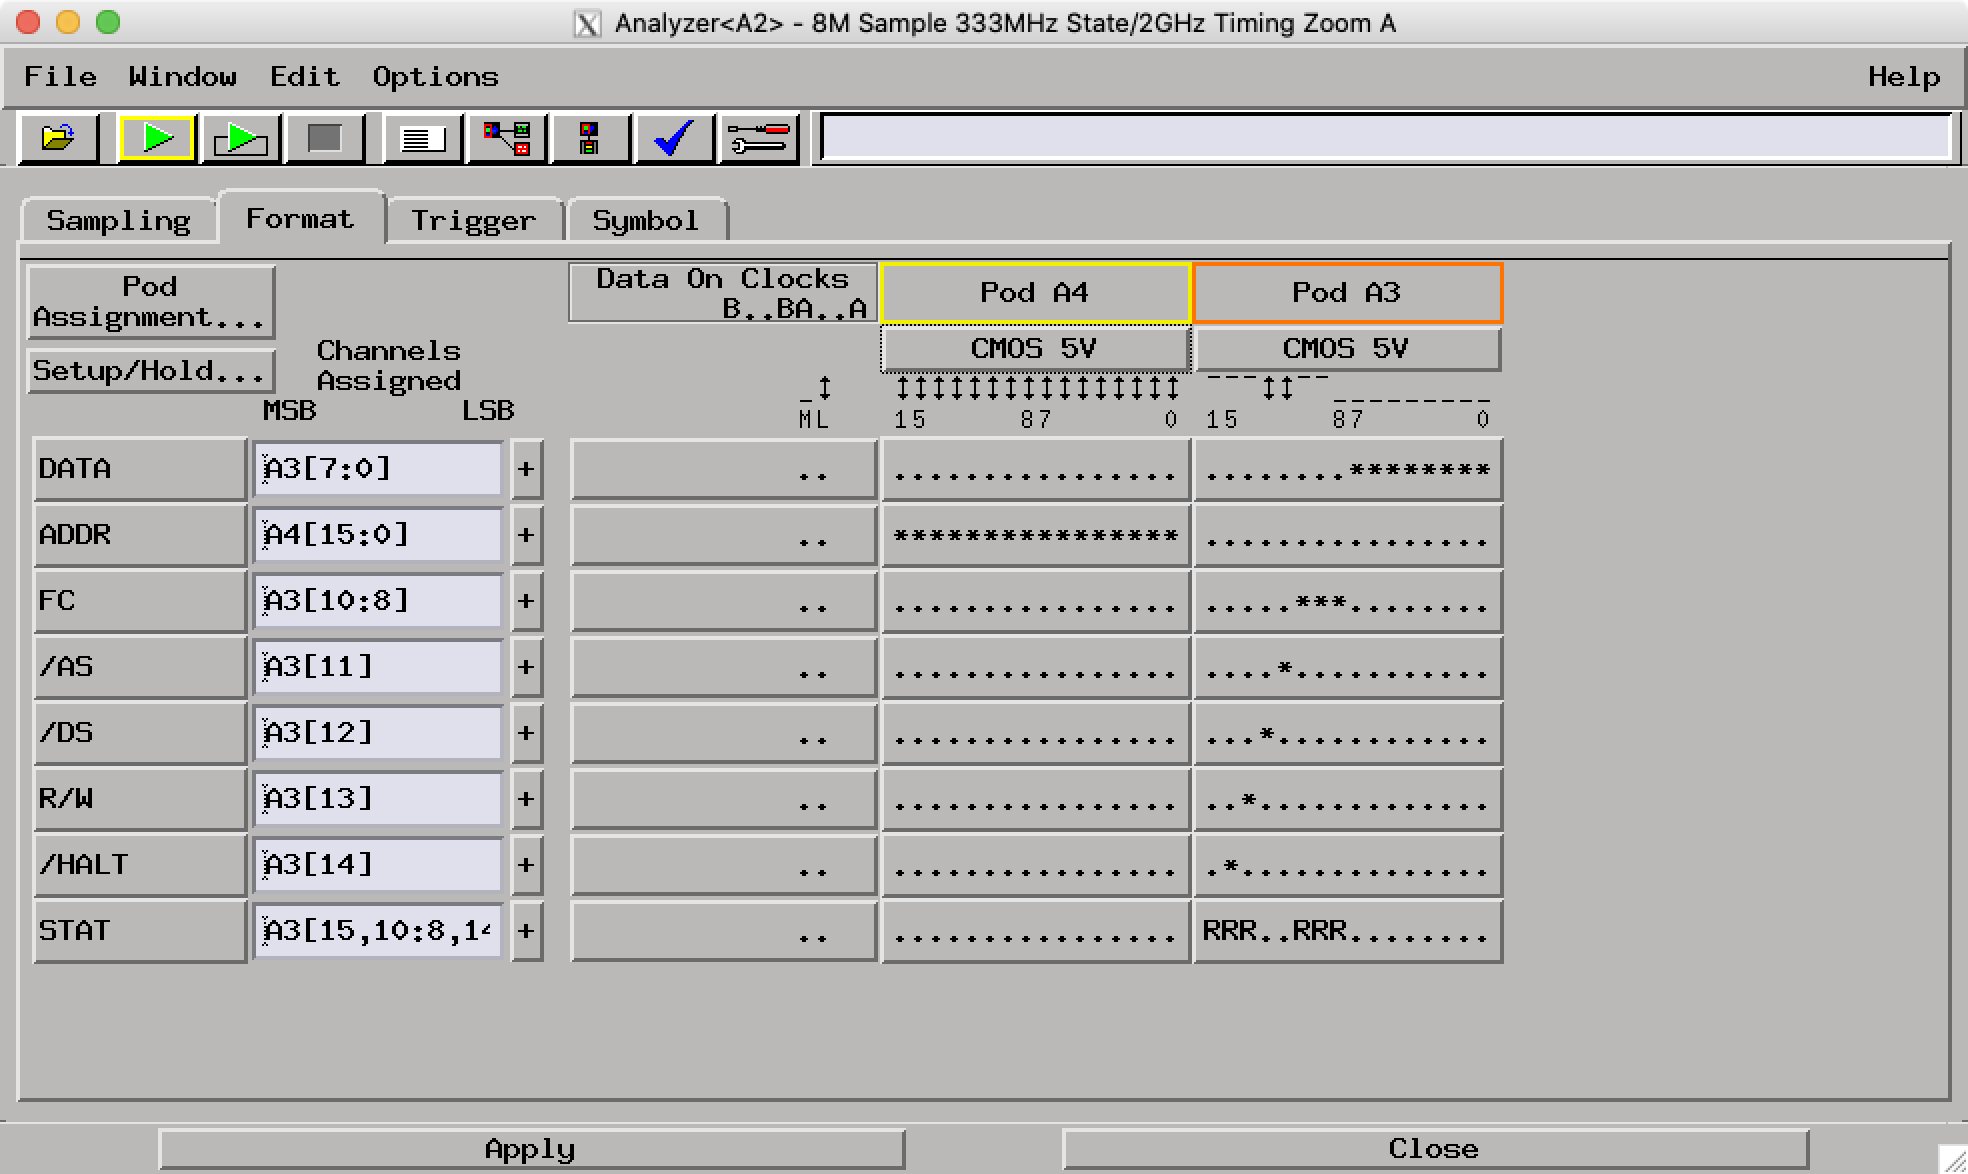
Task: Edit the STAT channel range field
Action: pos(378,931)
